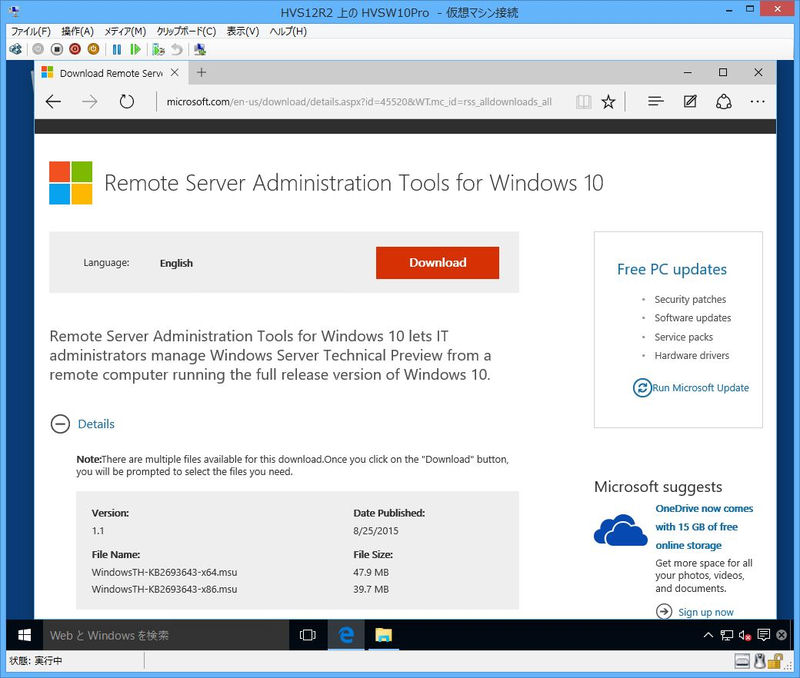Open Edge More actions menu
This screenshot has height=678, width=800.
click(x=758, y=102)
